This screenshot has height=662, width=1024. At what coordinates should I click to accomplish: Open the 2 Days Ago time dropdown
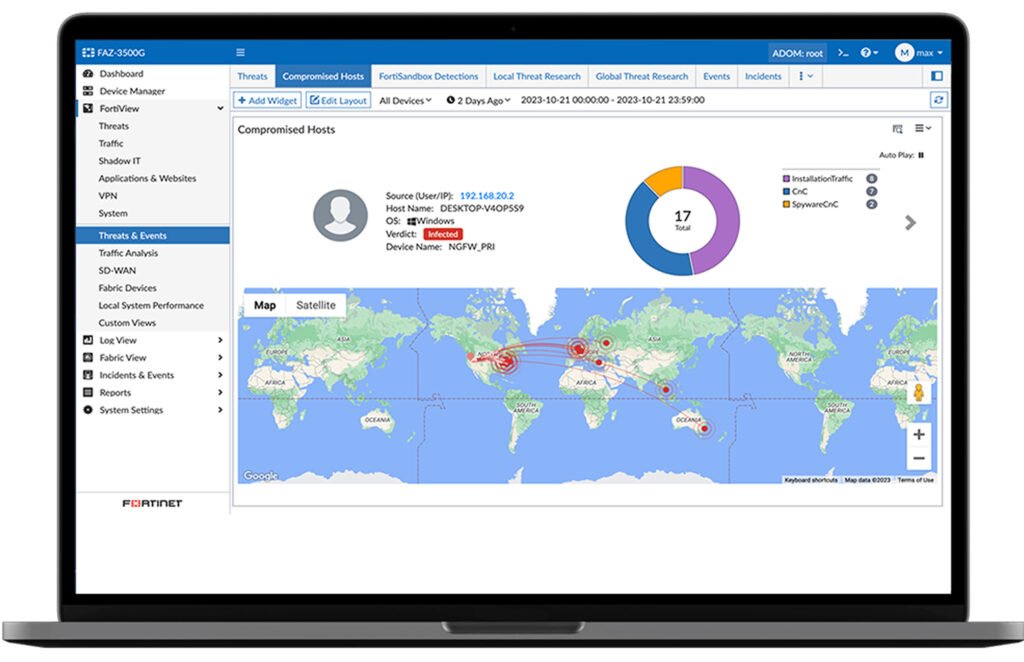[x=478, y=100]
